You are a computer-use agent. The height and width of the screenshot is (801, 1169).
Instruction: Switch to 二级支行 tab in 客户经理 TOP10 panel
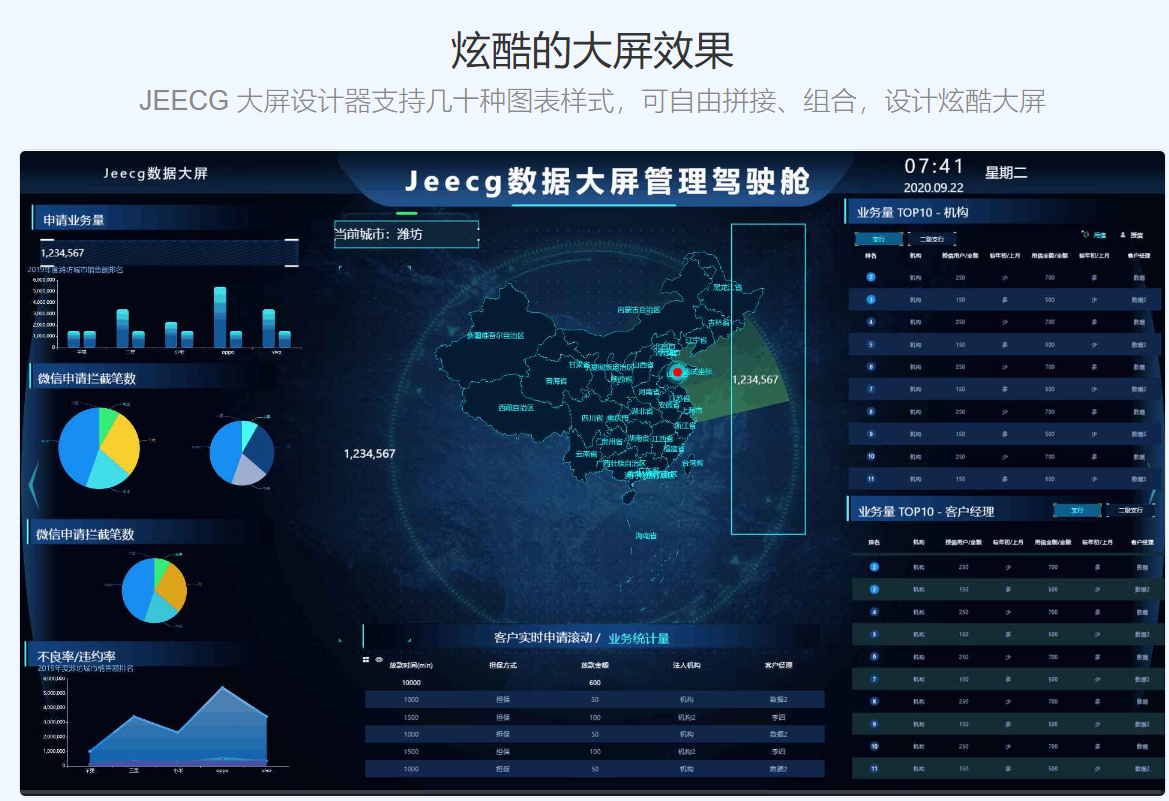(x=1130, y=510)
